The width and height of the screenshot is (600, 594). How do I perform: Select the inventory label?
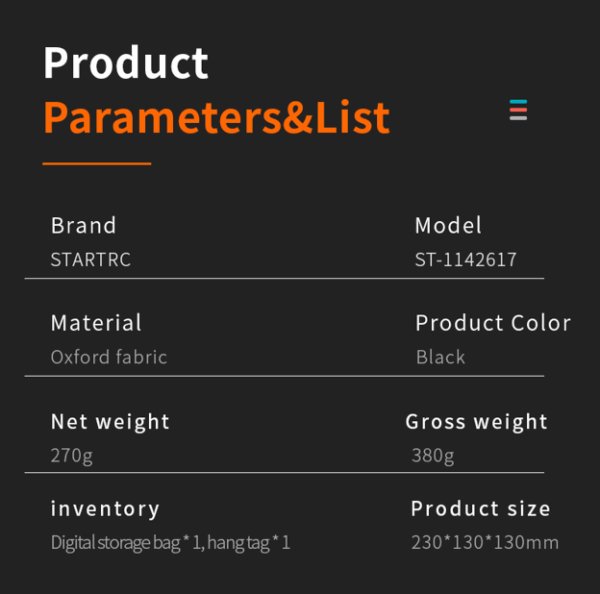coord(105,509)
